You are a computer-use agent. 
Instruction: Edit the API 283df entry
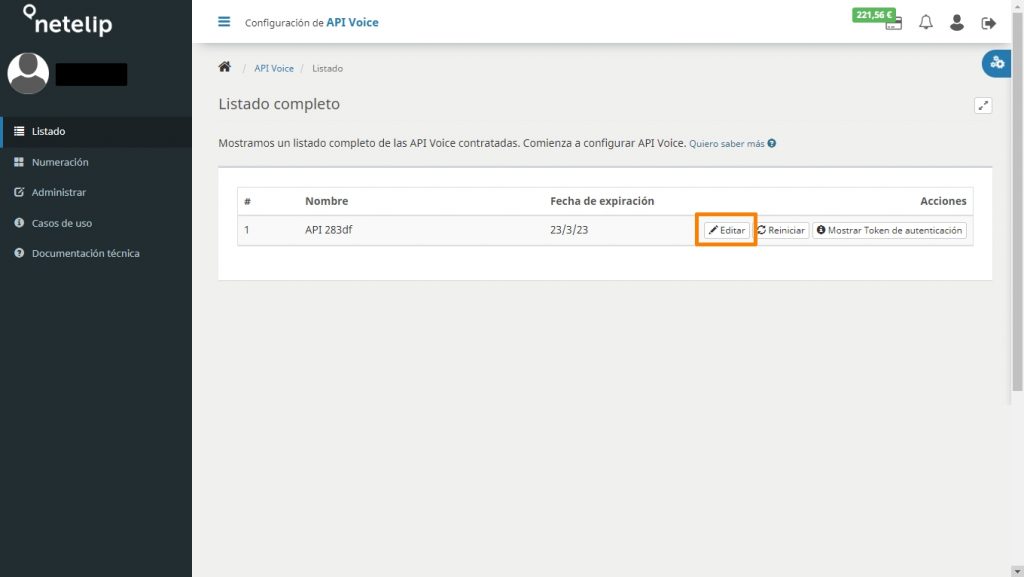pyautogui.click(x=725, y=229)
